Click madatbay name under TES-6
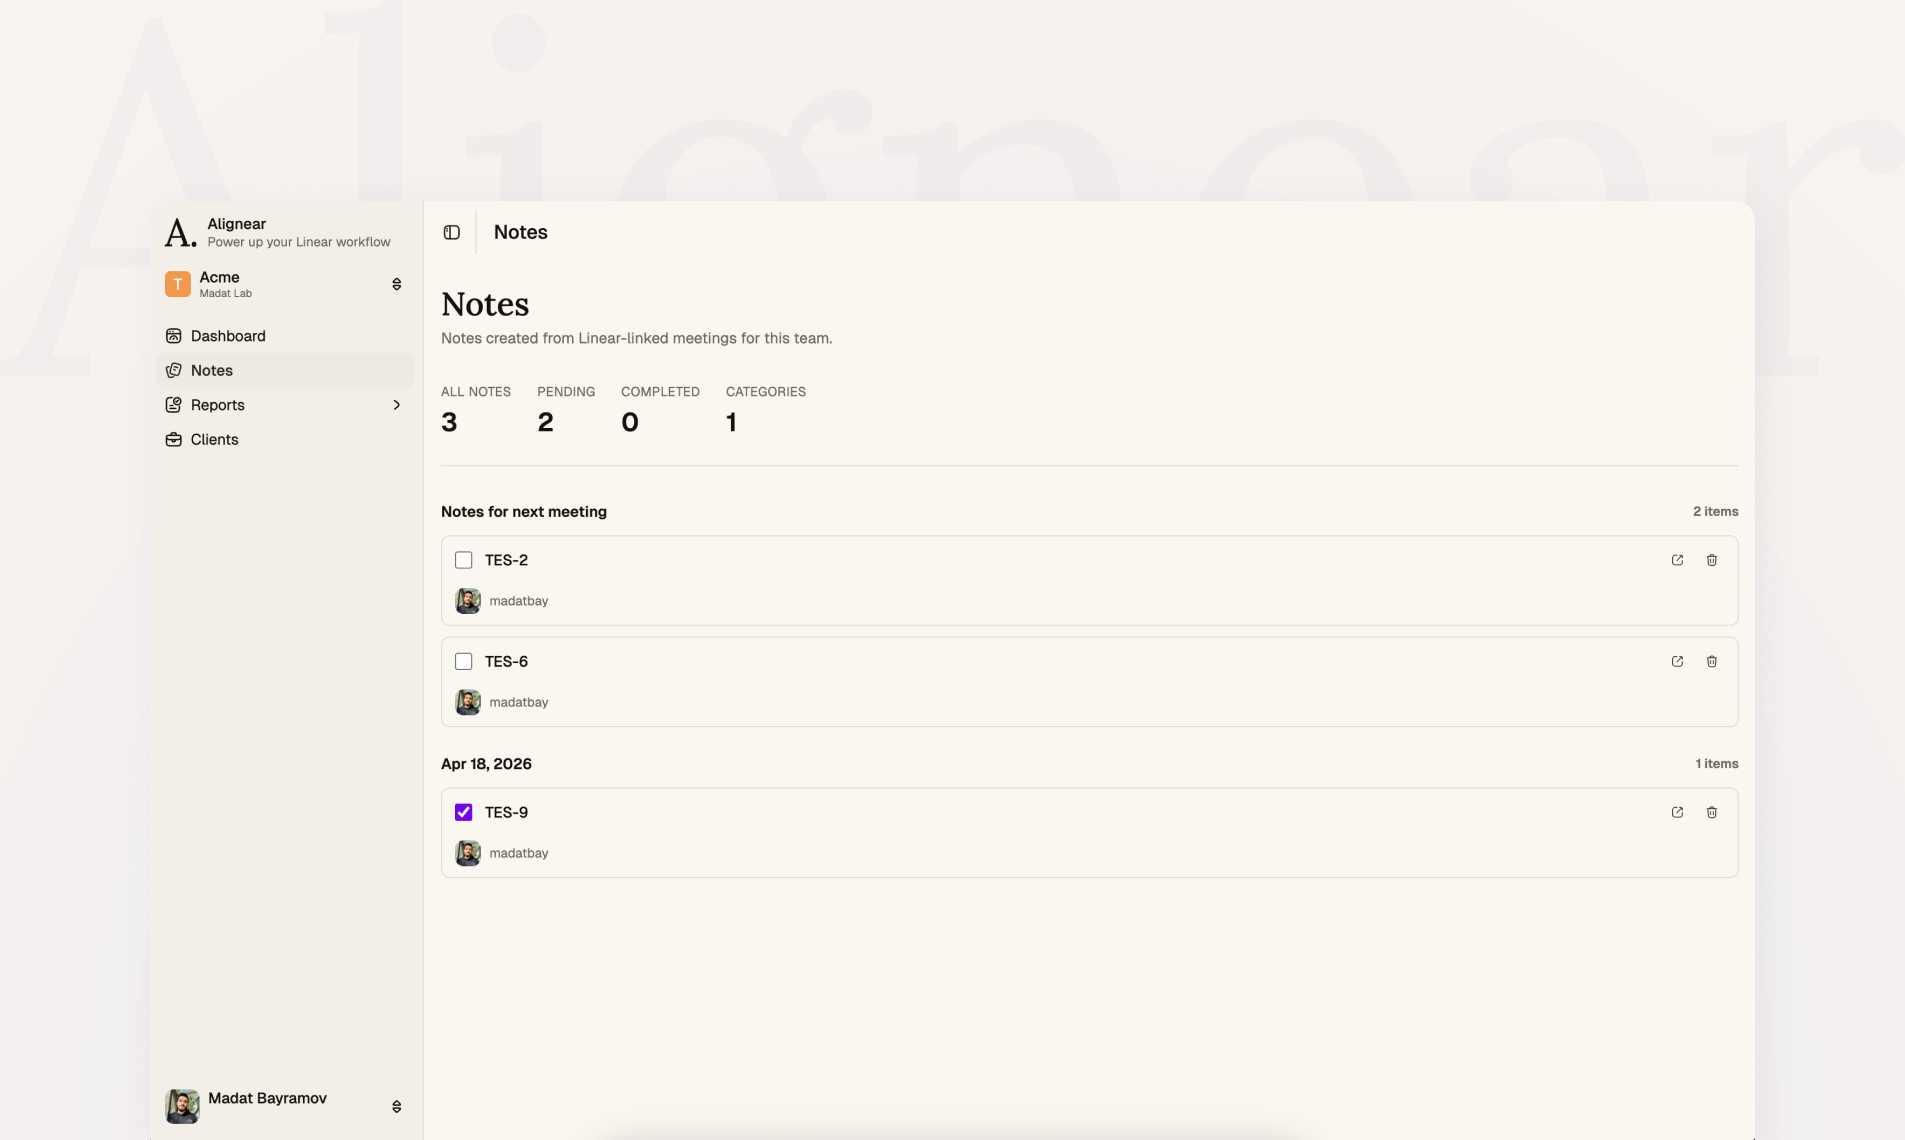Image resolution: width=1905 pixels, height=1140 pixels. click(519, 702)
